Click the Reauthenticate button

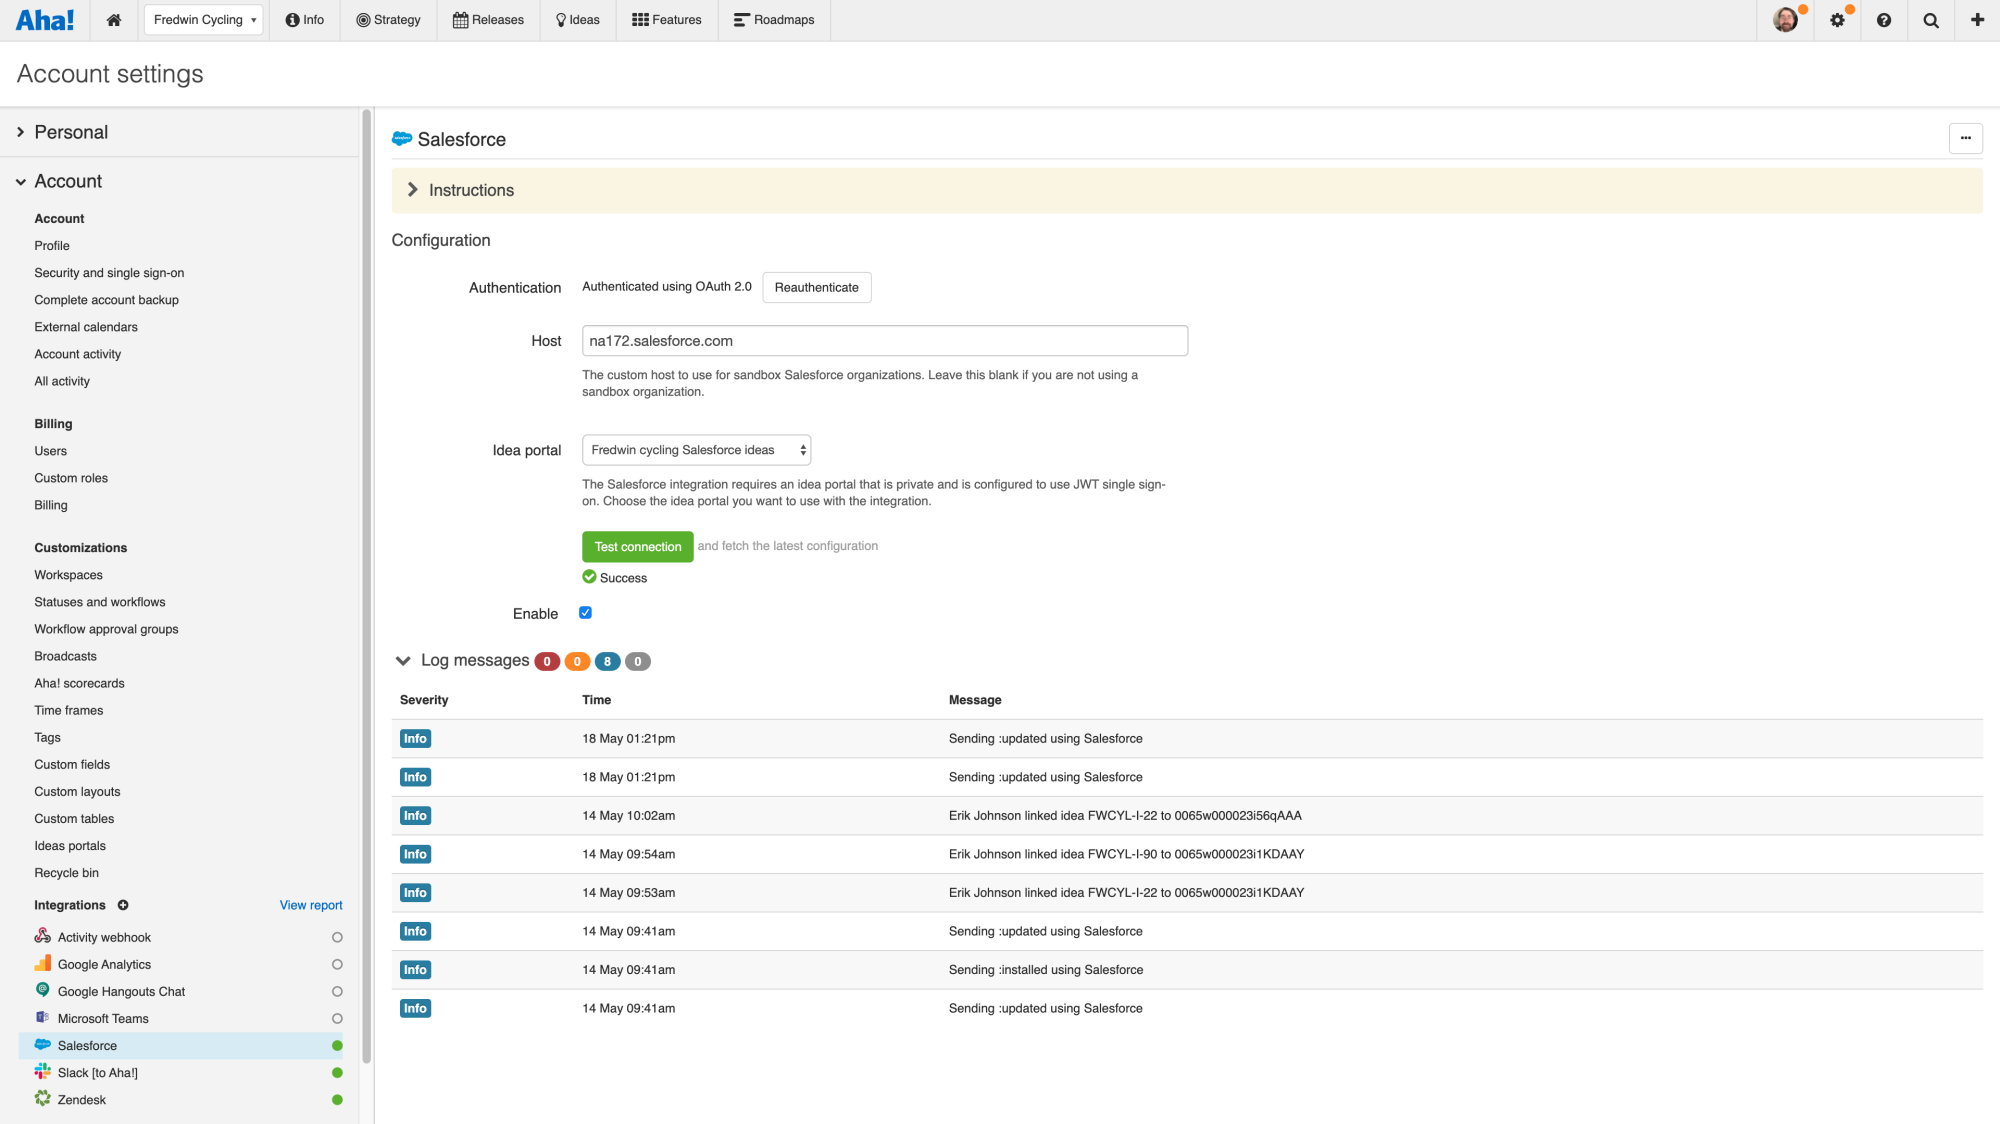click(816, 286)
